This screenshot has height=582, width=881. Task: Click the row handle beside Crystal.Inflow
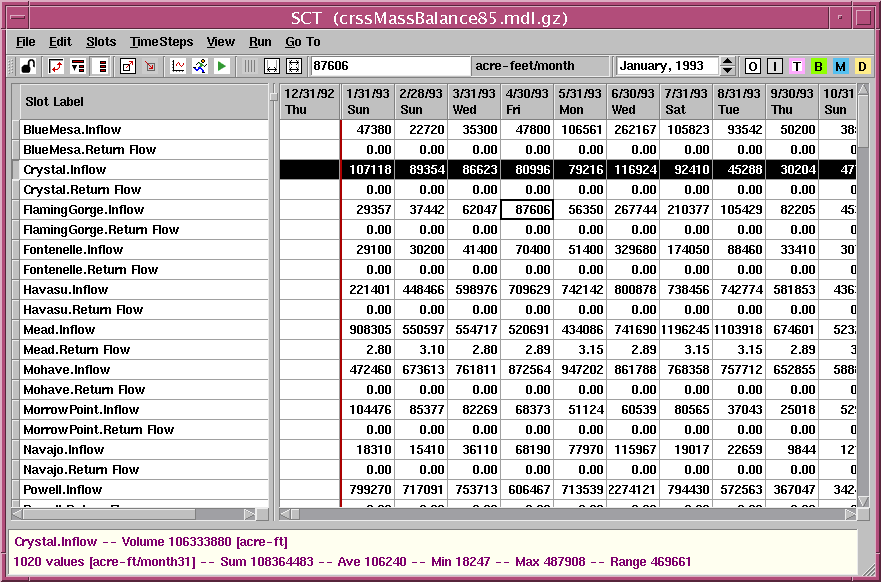click(x=16, y=170)
